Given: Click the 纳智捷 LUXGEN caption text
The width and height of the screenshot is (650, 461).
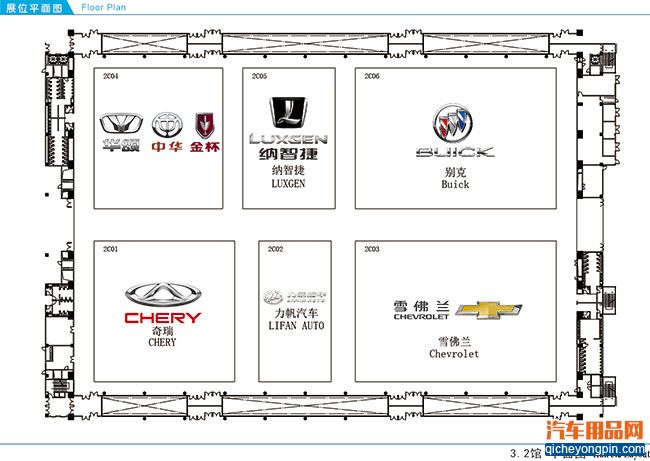Looking at the screenshot, I should pyautogui.click(x=289, y=177).
